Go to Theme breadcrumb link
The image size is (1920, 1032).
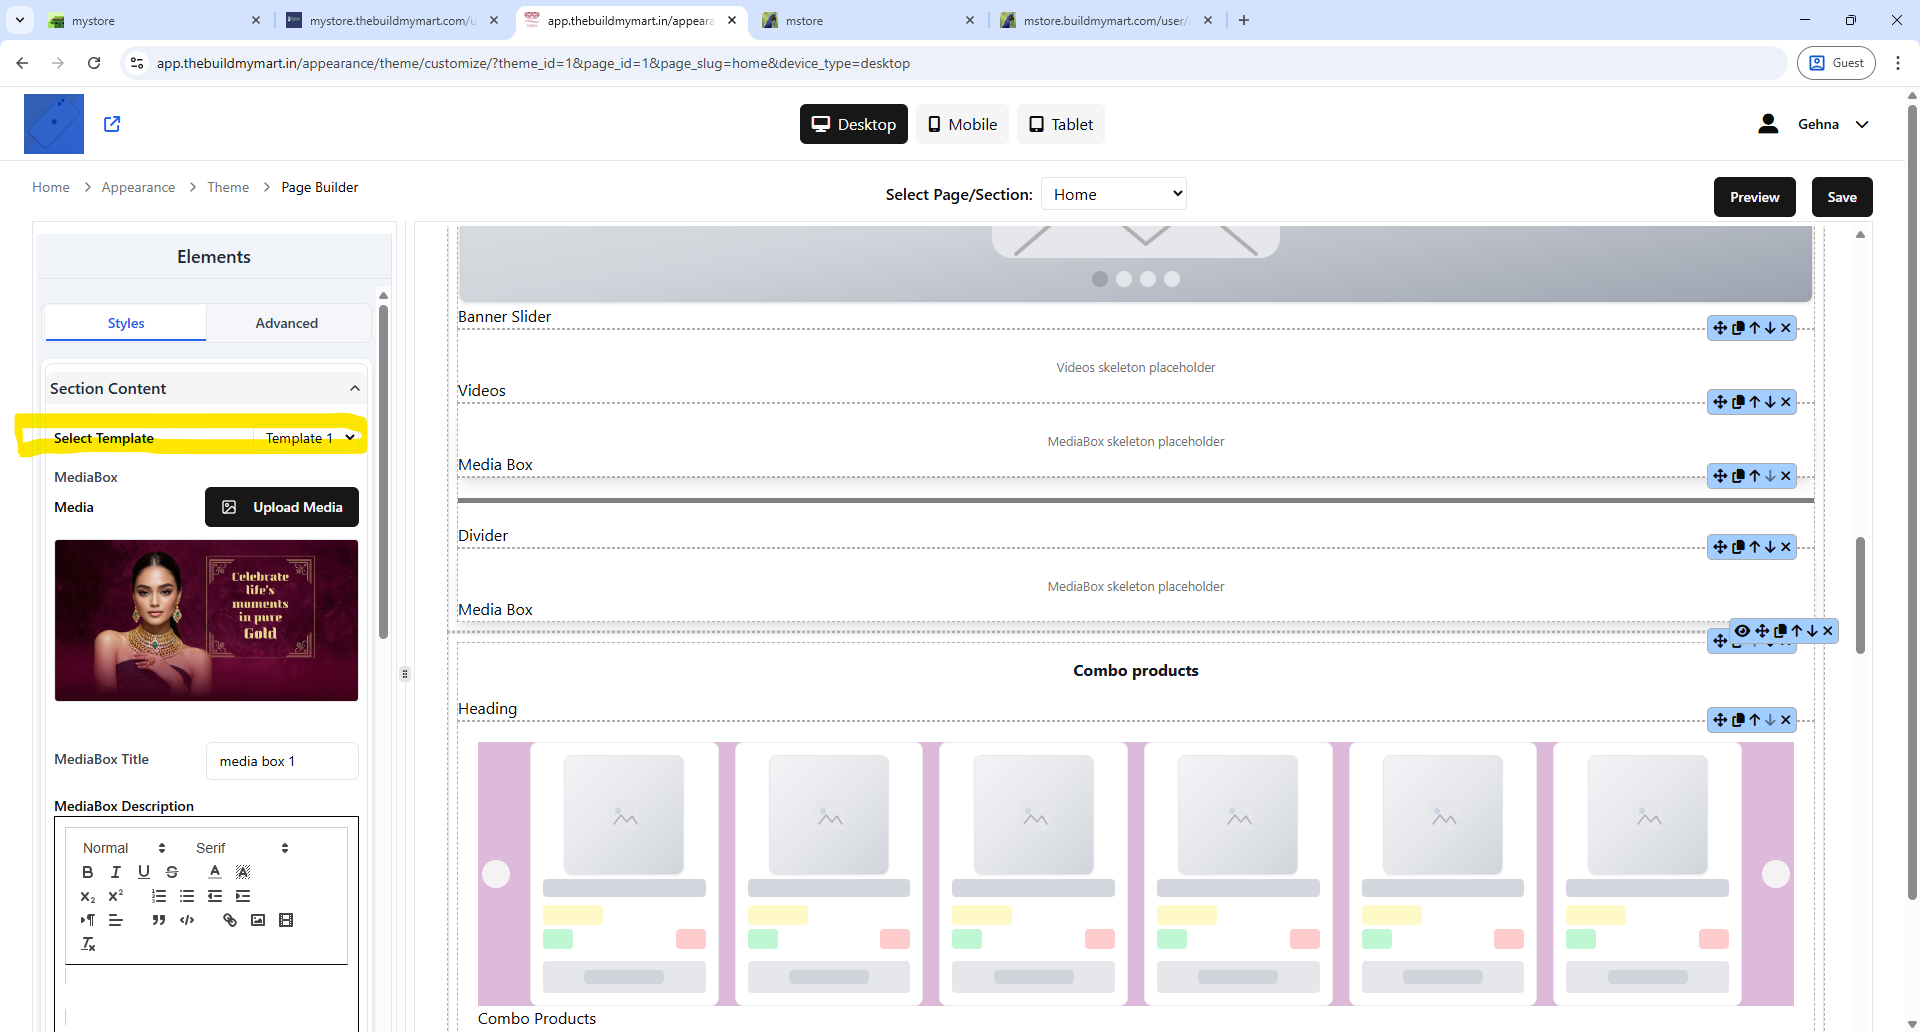pos(228,187)
